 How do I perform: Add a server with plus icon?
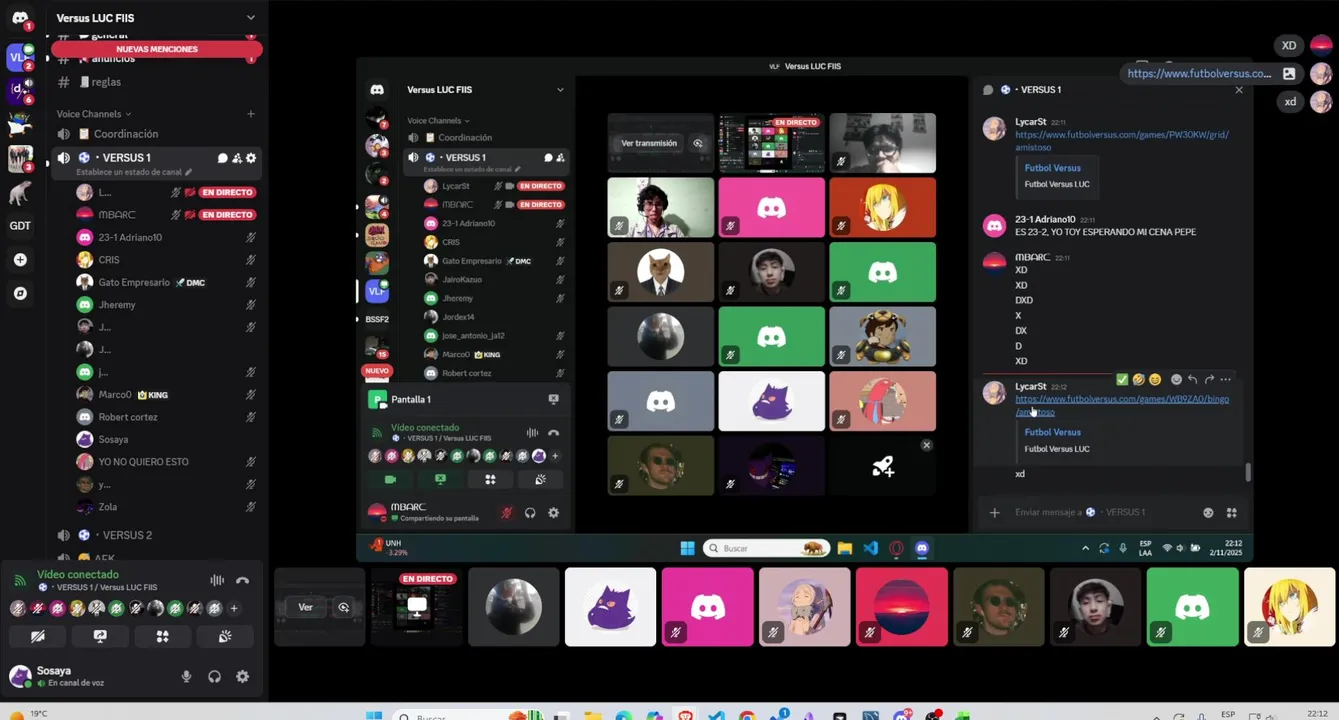[x=20, y=260]
